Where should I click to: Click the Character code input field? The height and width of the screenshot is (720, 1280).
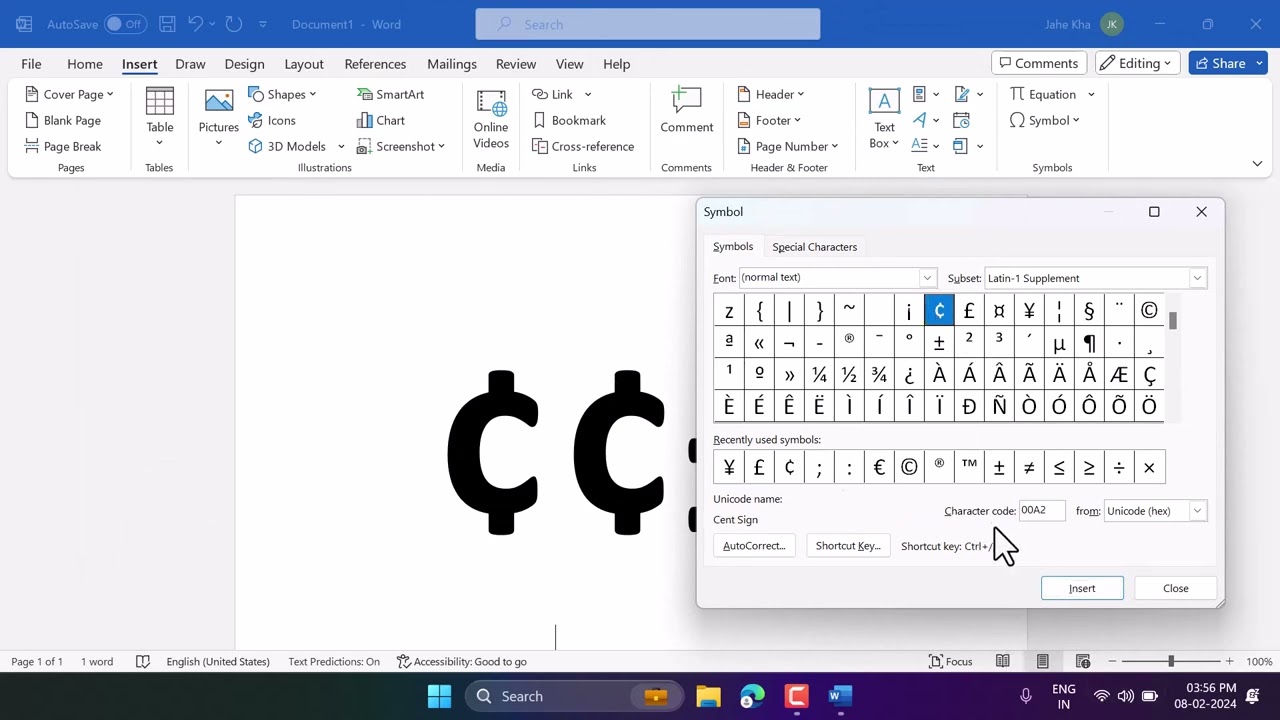pyautogui.click(x=1041, y=511)
